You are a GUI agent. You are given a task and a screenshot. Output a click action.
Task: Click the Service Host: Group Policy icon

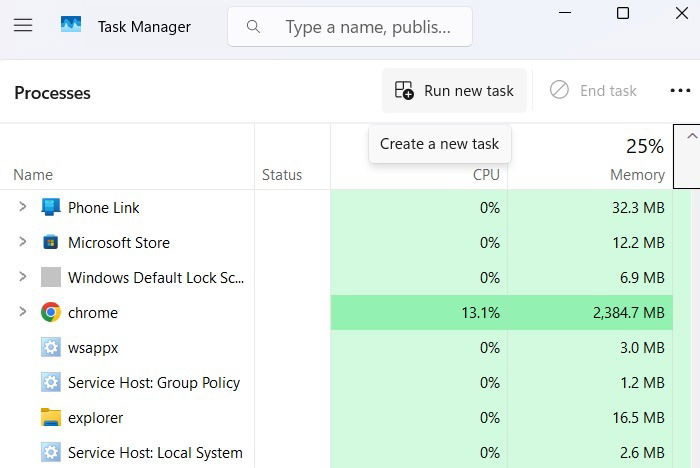point(51,383)
